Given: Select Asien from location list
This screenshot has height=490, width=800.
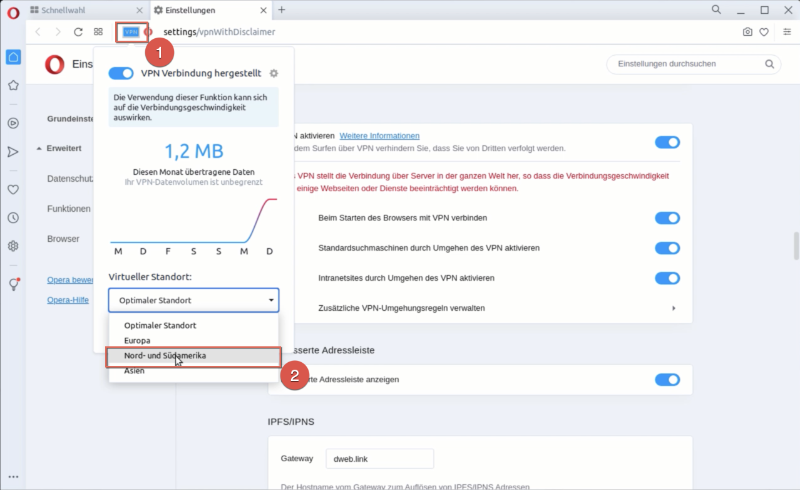Looking at the screenshot, I should pyautogui.click(x=193, y=371).
